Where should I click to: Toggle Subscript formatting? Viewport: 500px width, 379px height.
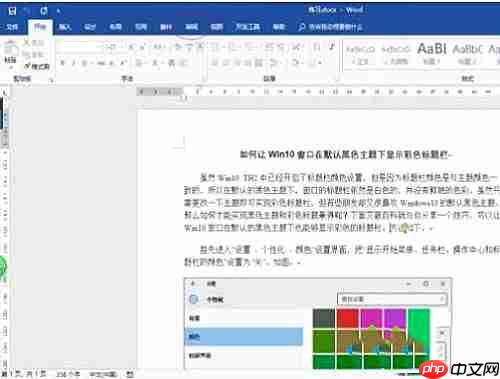(x=112, y=63)
